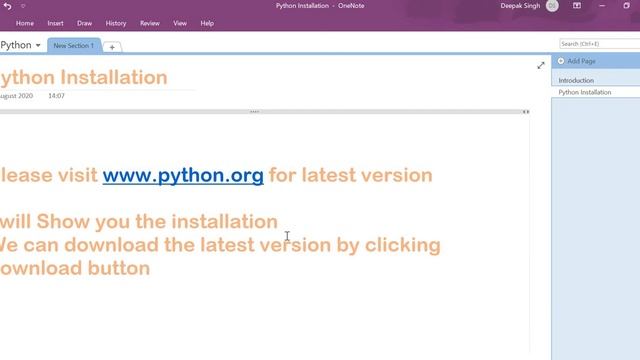This screenshot has height=360, width=640.
Task: Click the 'ownload button' text line
Action: point(75,268)
